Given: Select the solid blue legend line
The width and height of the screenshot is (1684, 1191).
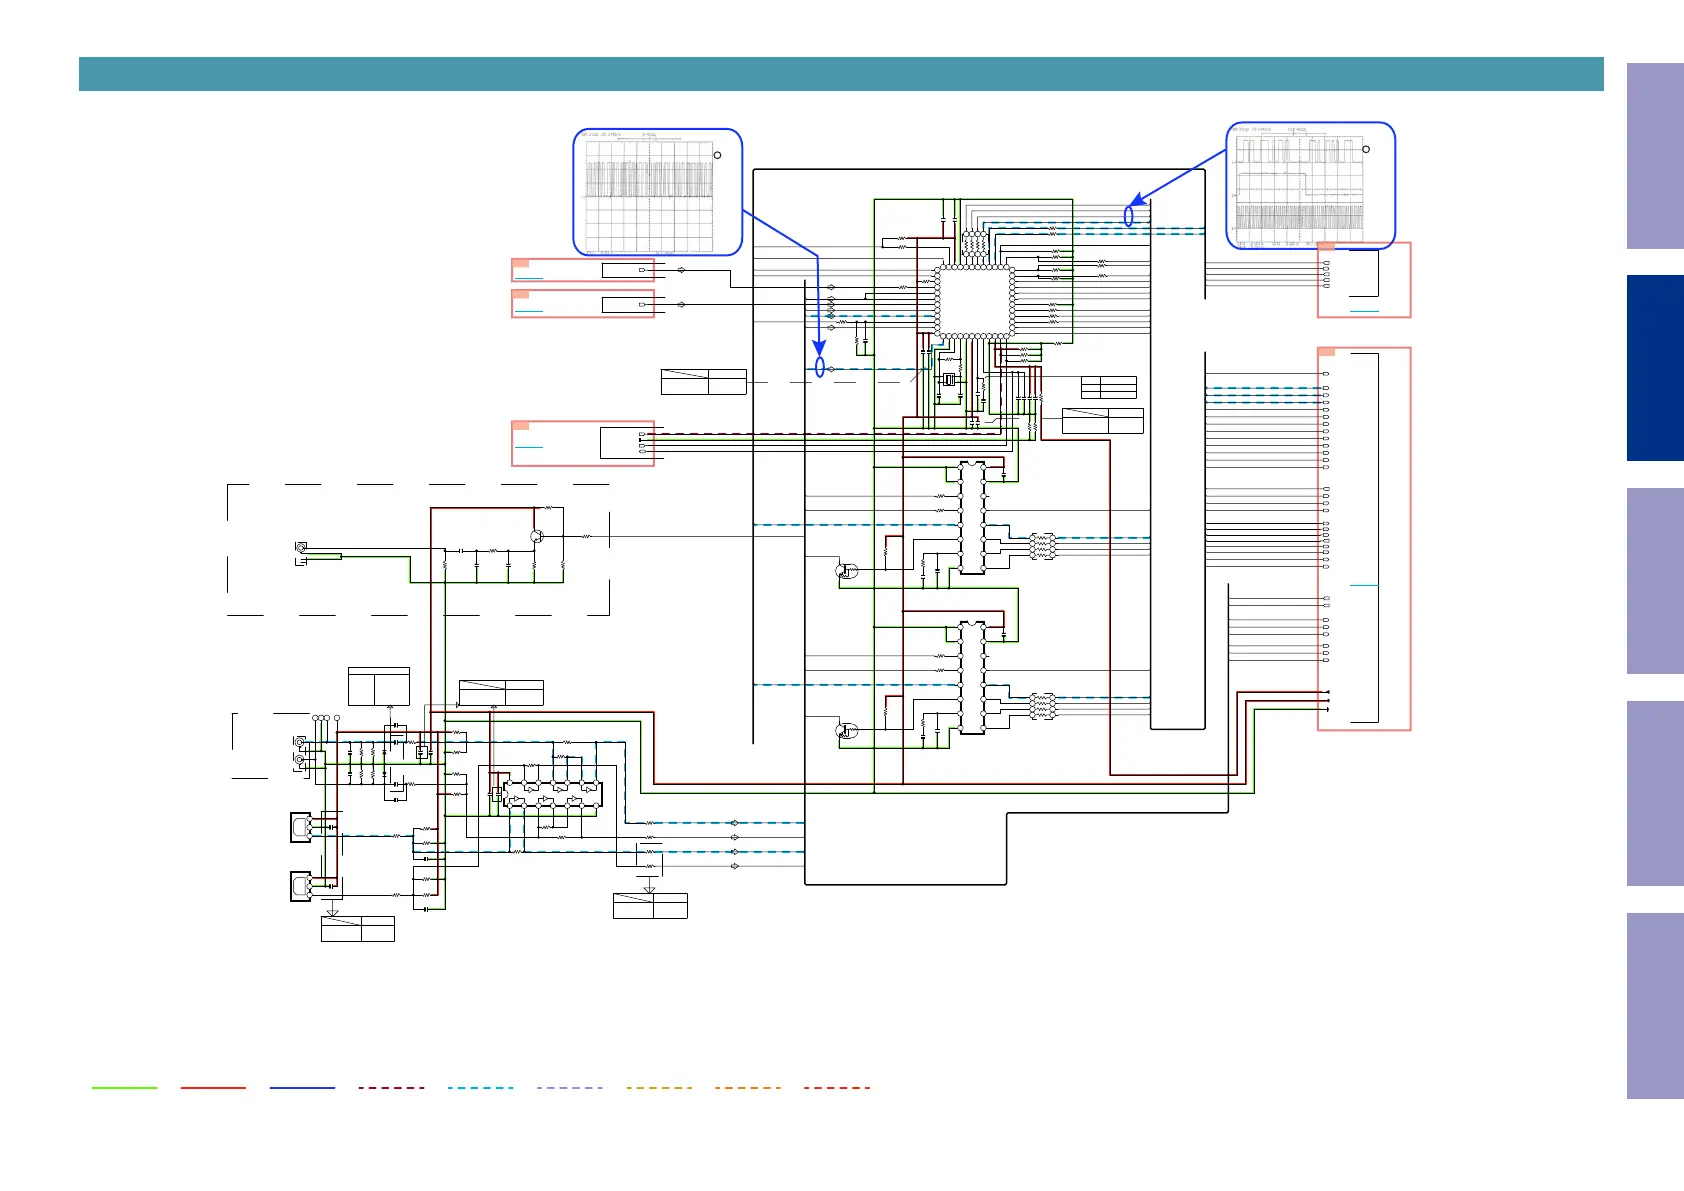Looking at the screenshot, I should coord(302,1087).
